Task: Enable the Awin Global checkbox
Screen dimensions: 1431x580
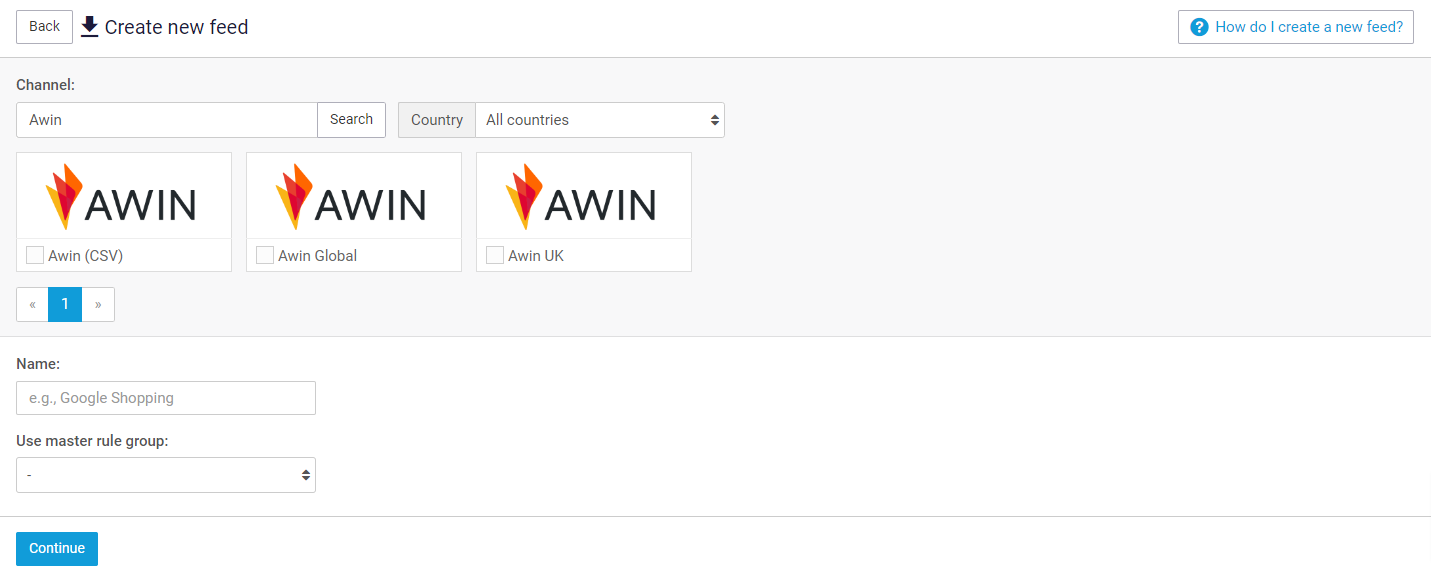Action: (x=265, y=255)
